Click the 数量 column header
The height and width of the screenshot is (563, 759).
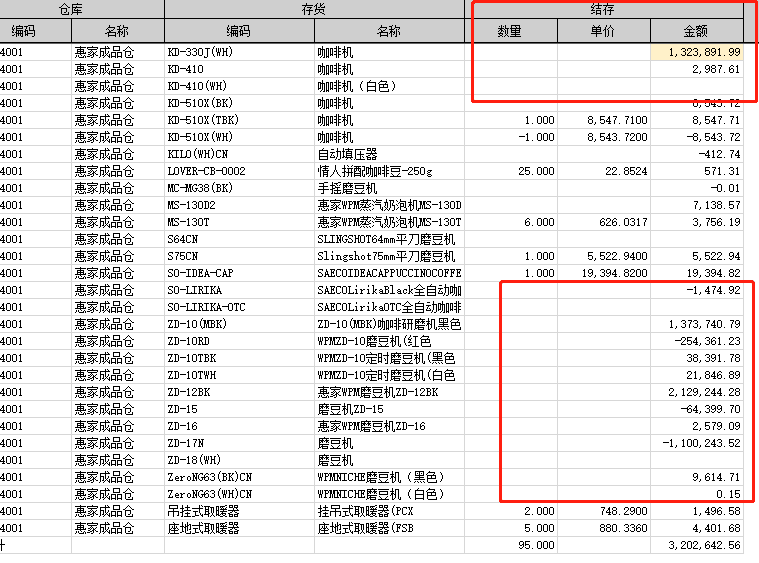(510, 31)
